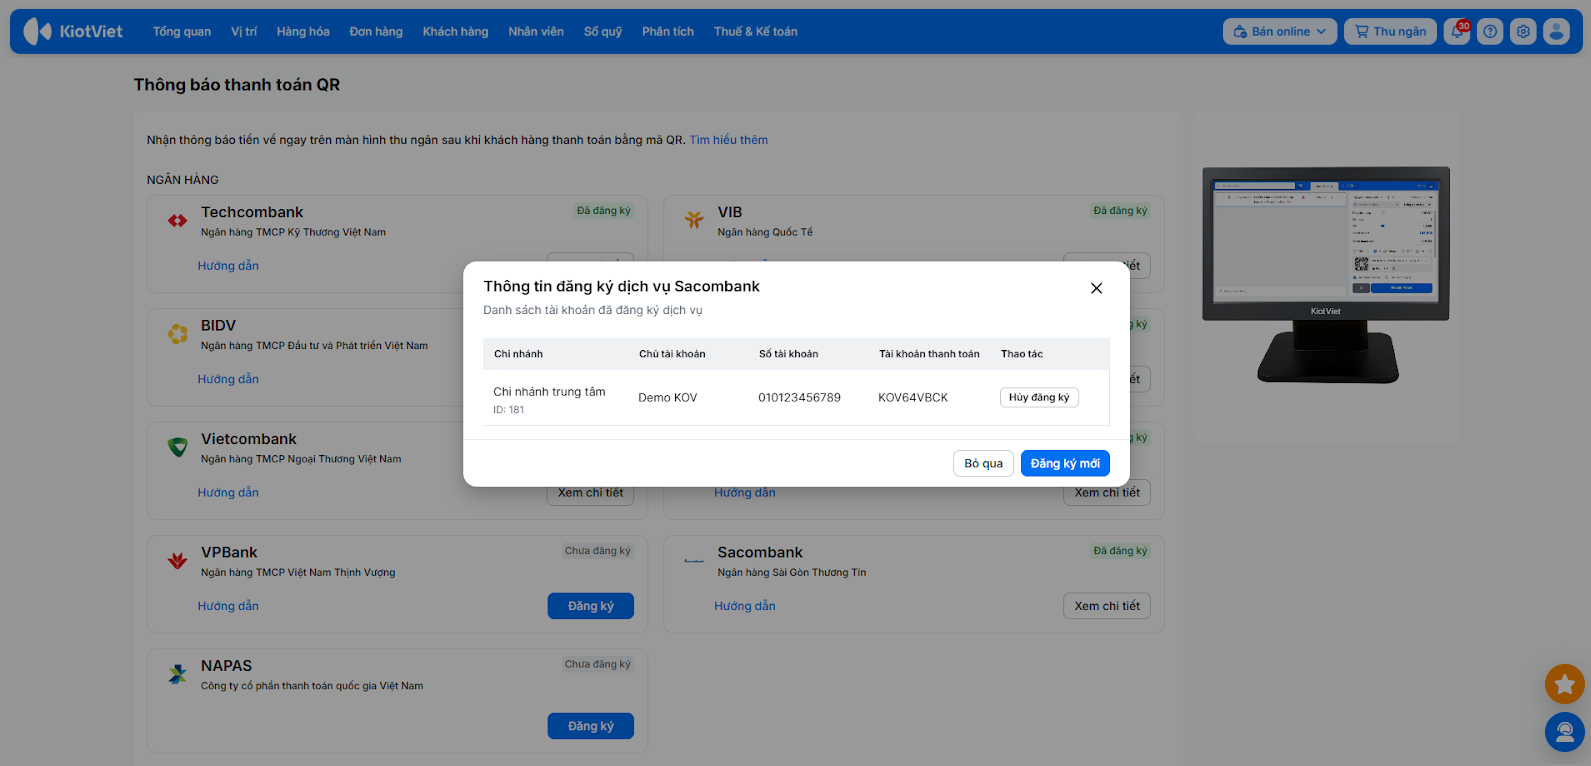Open the user account avatar
The image size is (1591, 766).
click(1556, 31)
